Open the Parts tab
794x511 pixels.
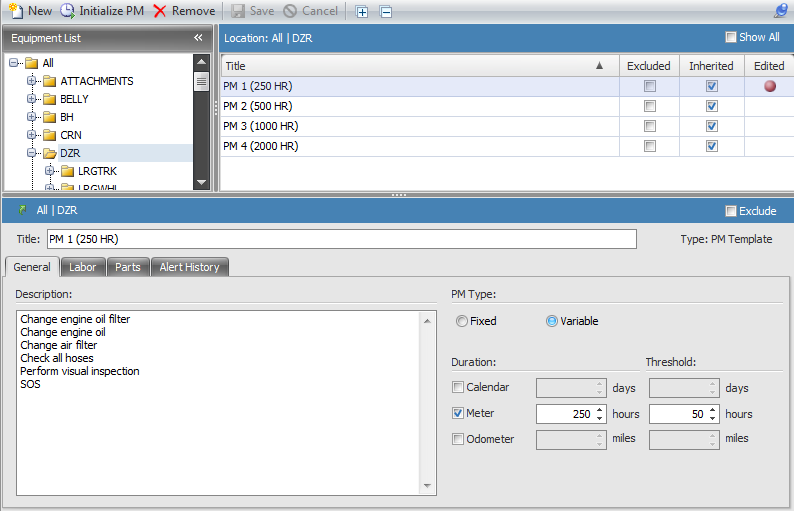point(128,267)
